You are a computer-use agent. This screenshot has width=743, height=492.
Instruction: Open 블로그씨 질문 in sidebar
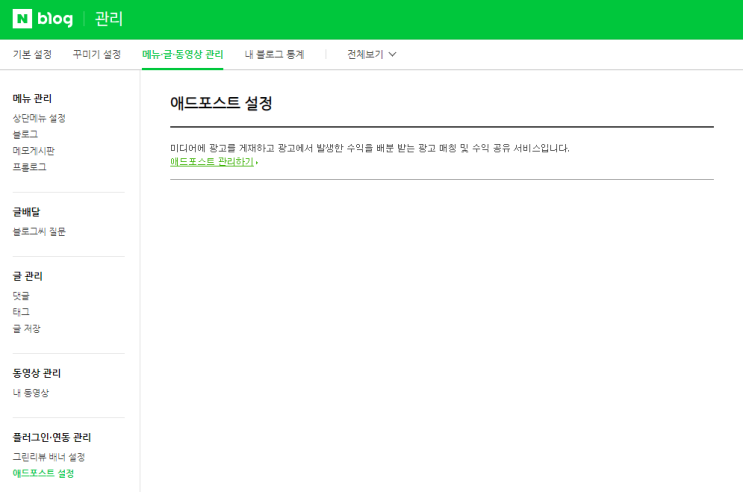pyautogui.click(x=39, y=231)
